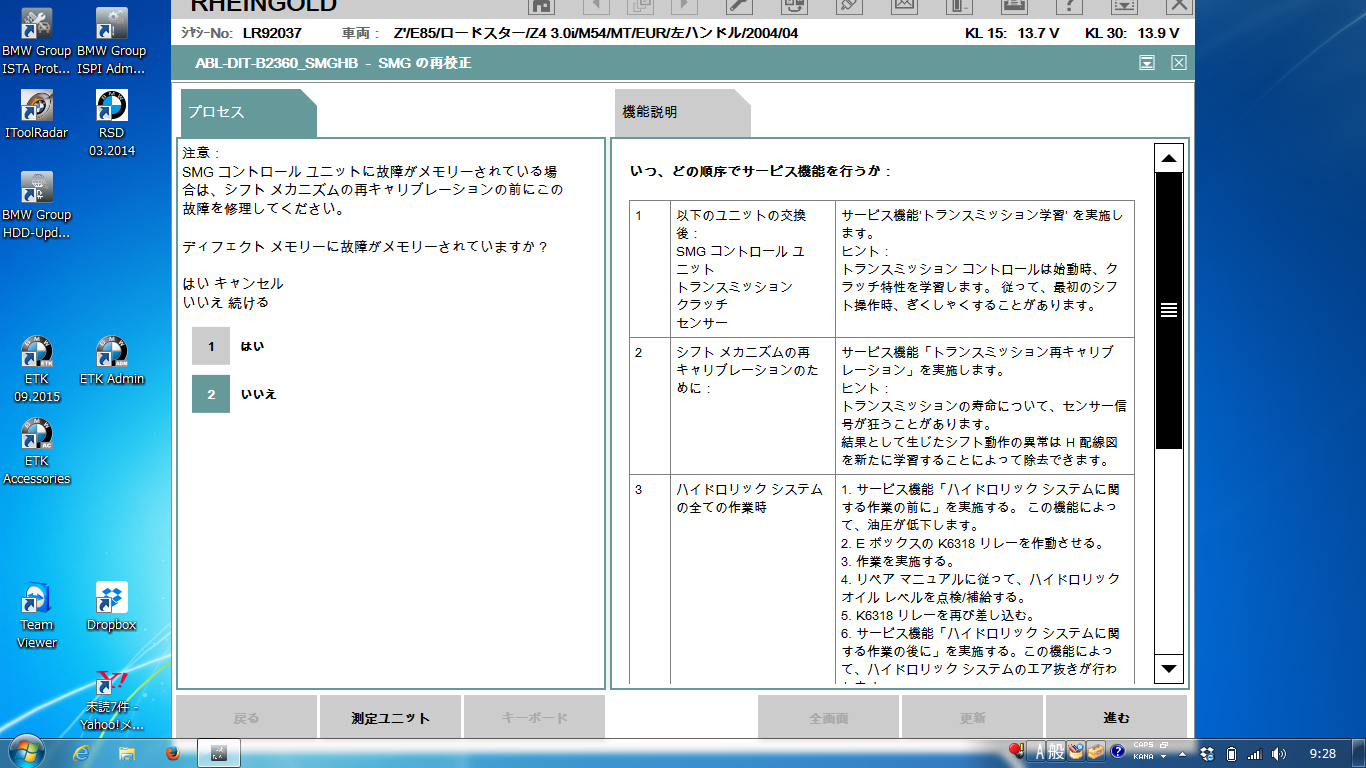
Task: Click table row number 2 cell
Action: coord(650,405)
